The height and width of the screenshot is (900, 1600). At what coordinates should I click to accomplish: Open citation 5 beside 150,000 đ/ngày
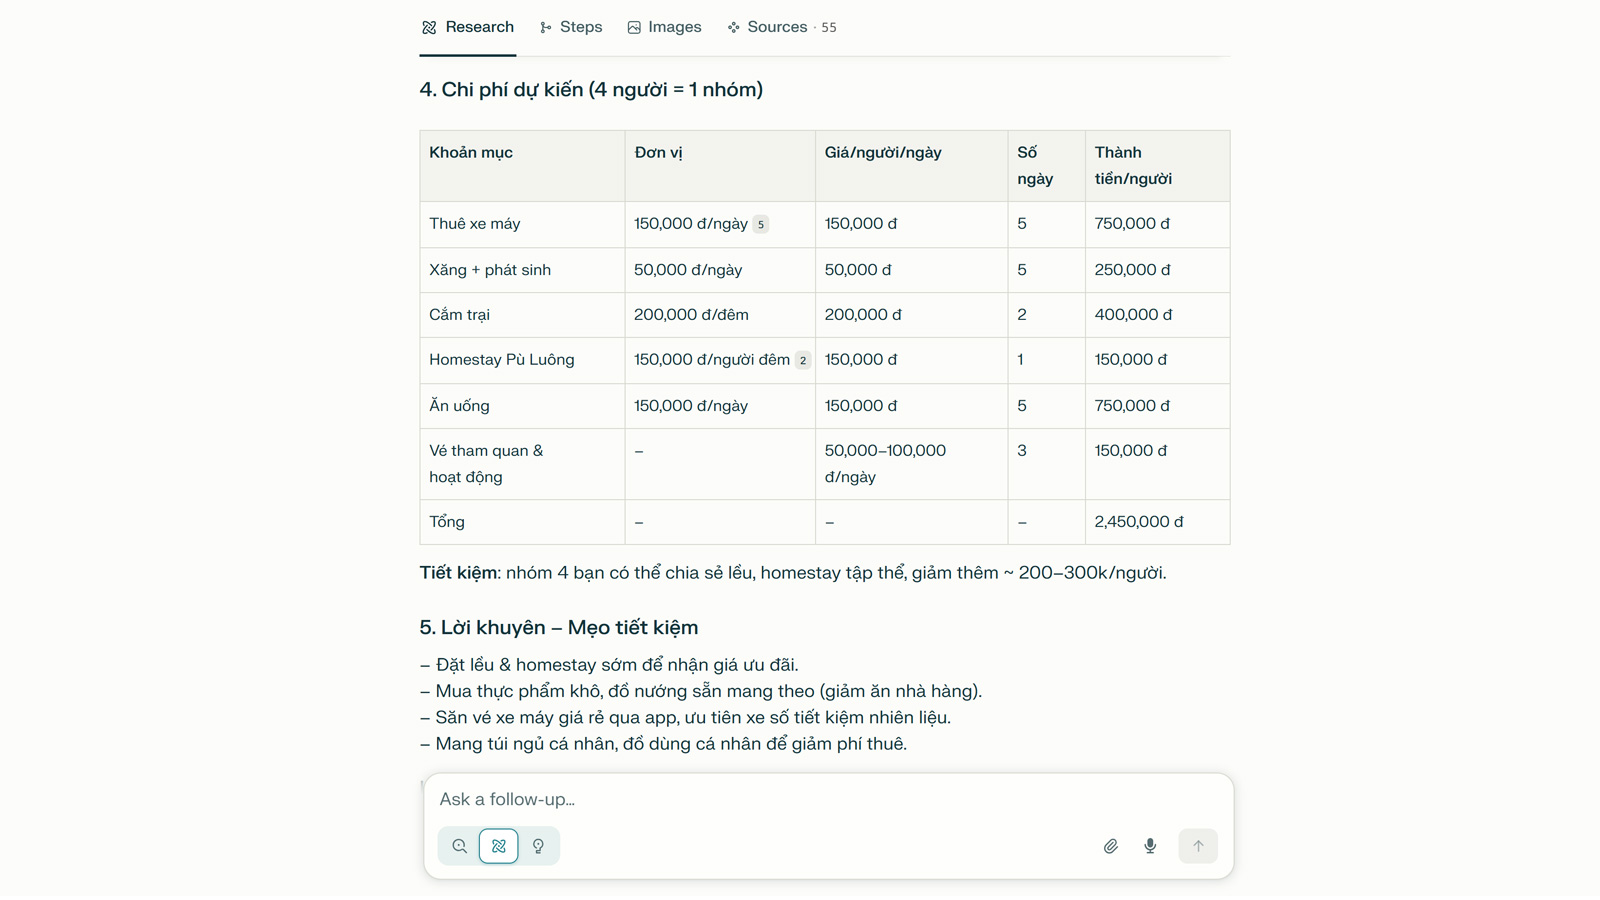tap(761, 224)
